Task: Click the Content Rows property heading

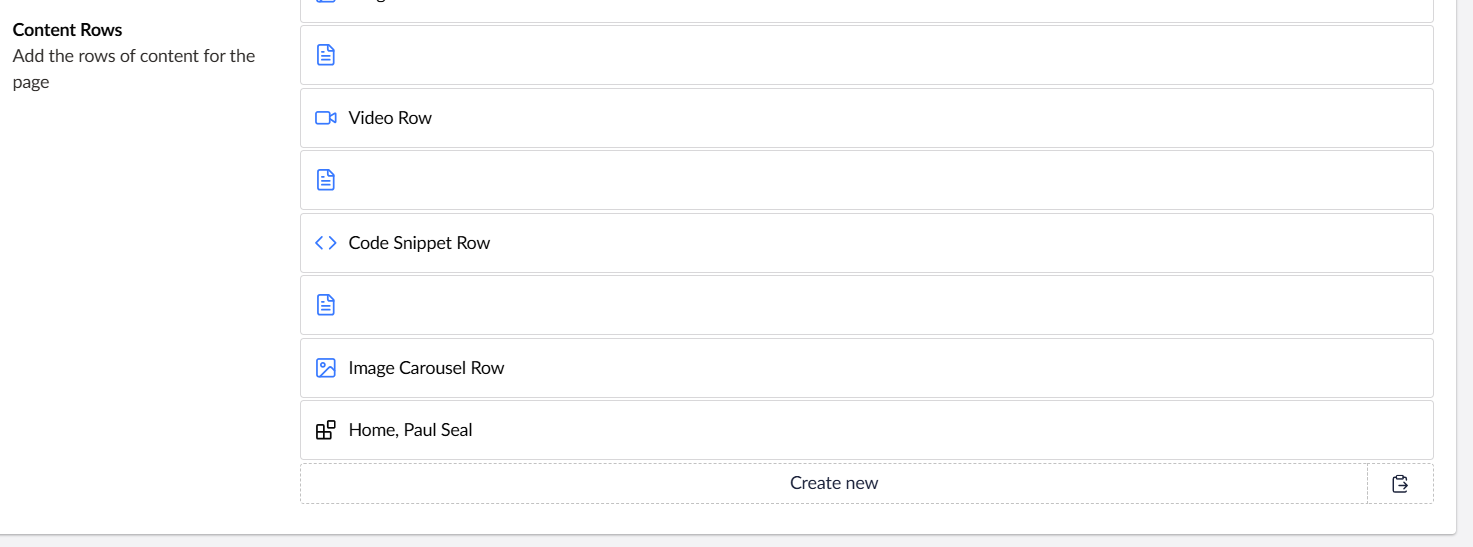Action: tap(68, 30)
